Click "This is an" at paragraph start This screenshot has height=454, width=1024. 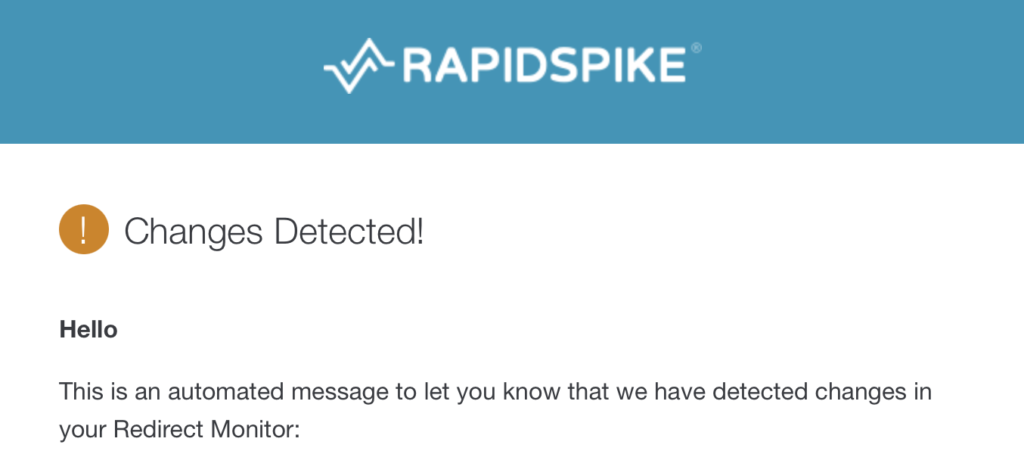[x=110, y=392]
